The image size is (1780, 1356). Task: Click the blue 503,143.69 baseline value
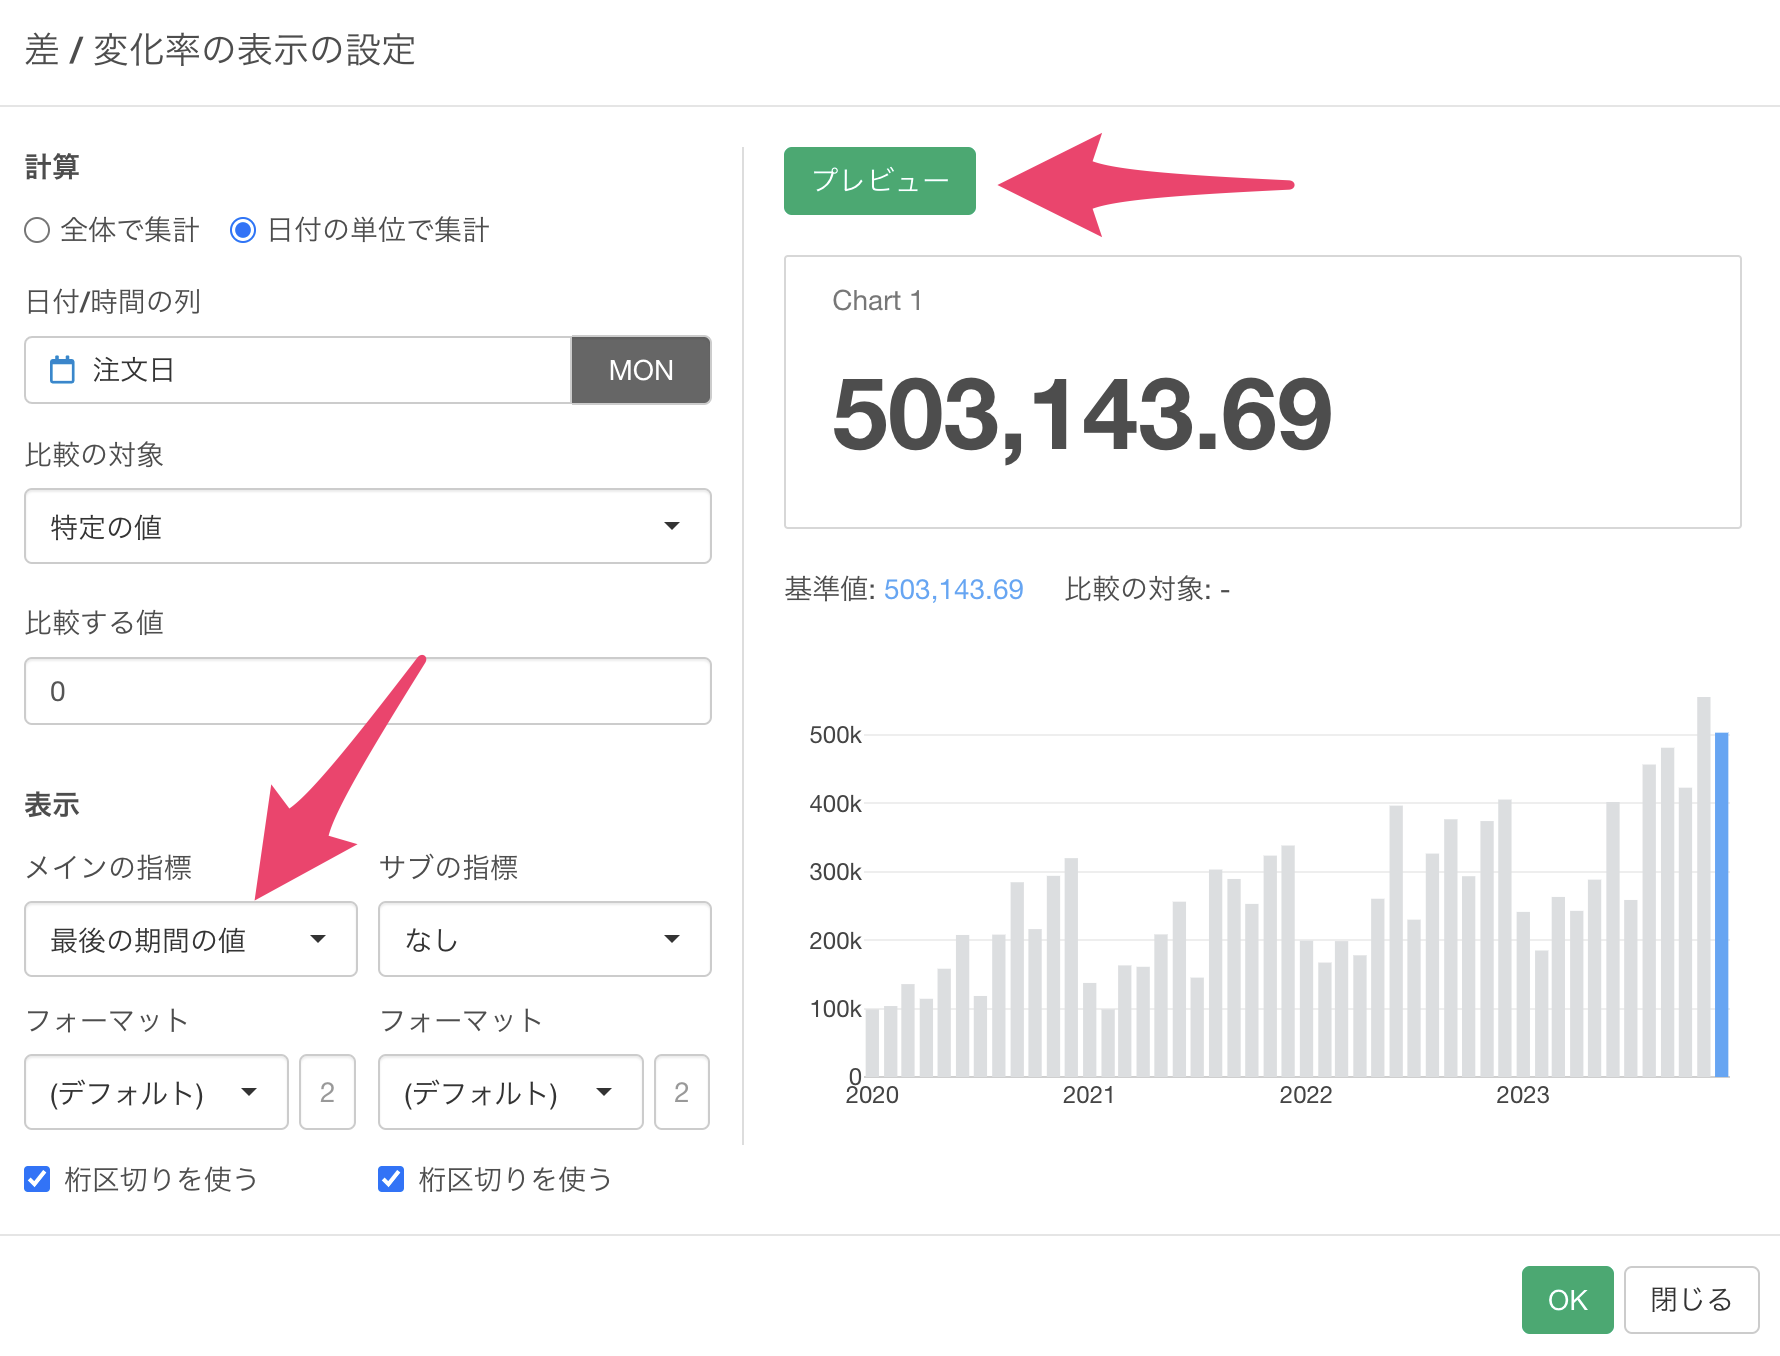pyautogui.click(x=953, y=589)
